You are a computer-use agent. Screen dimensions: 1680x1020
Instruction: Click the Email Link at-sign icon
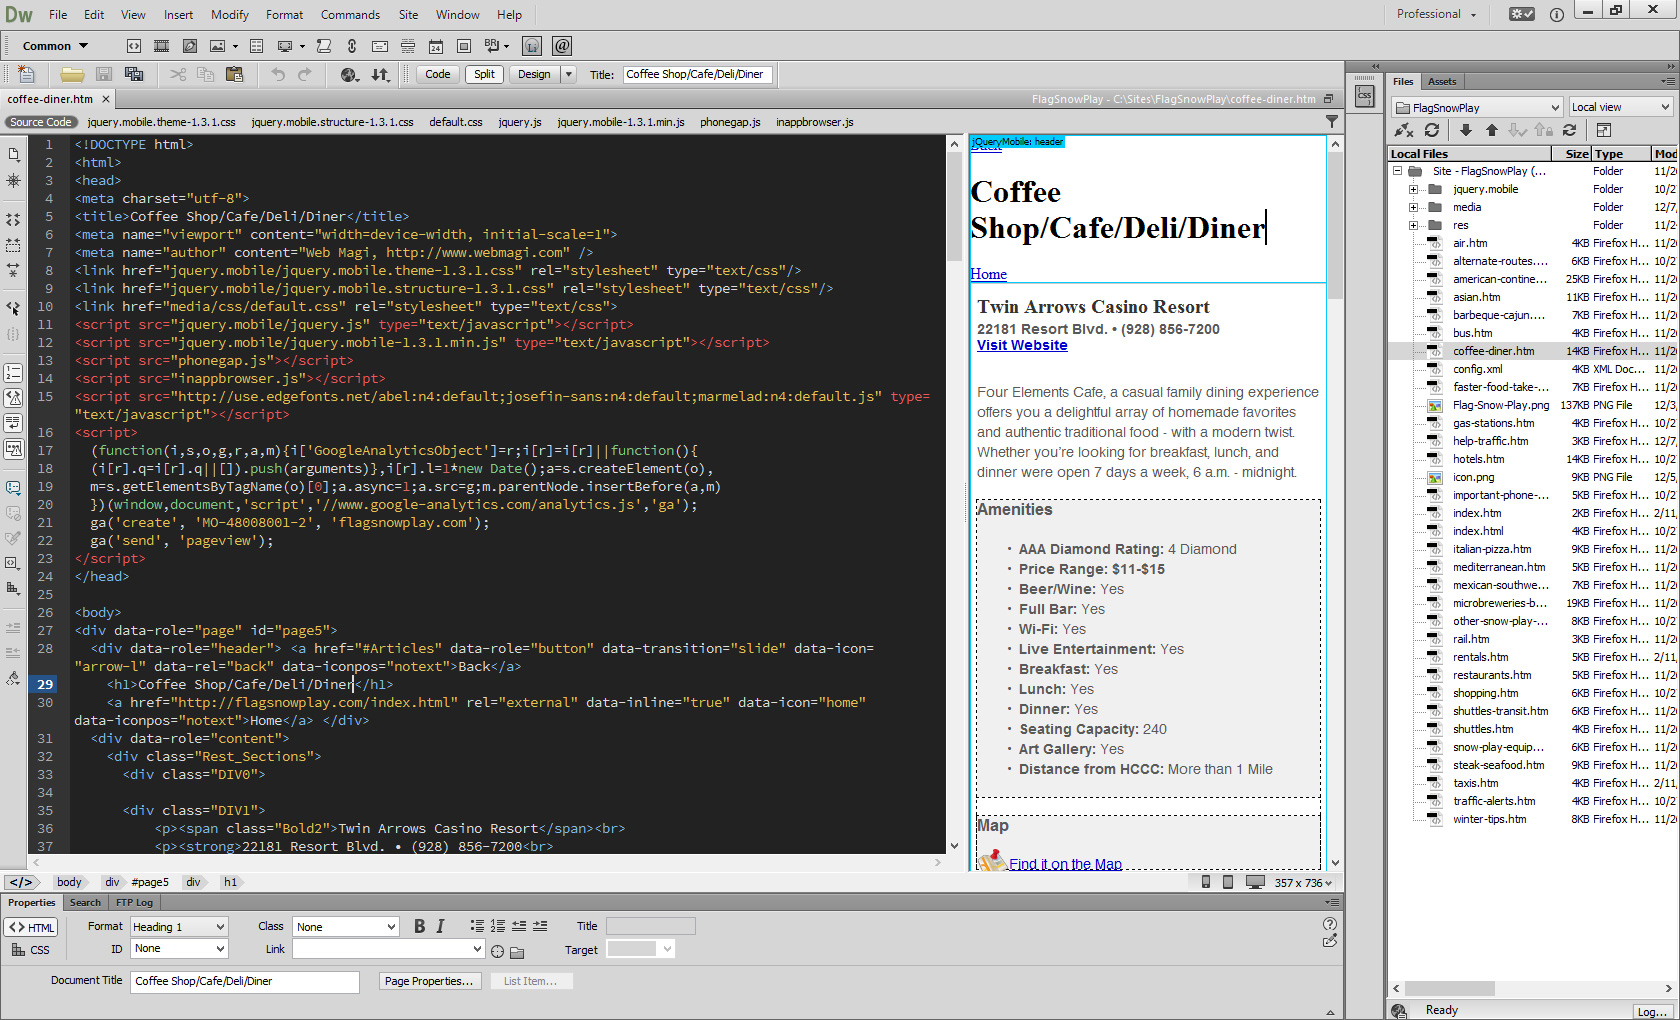point(562,46)
